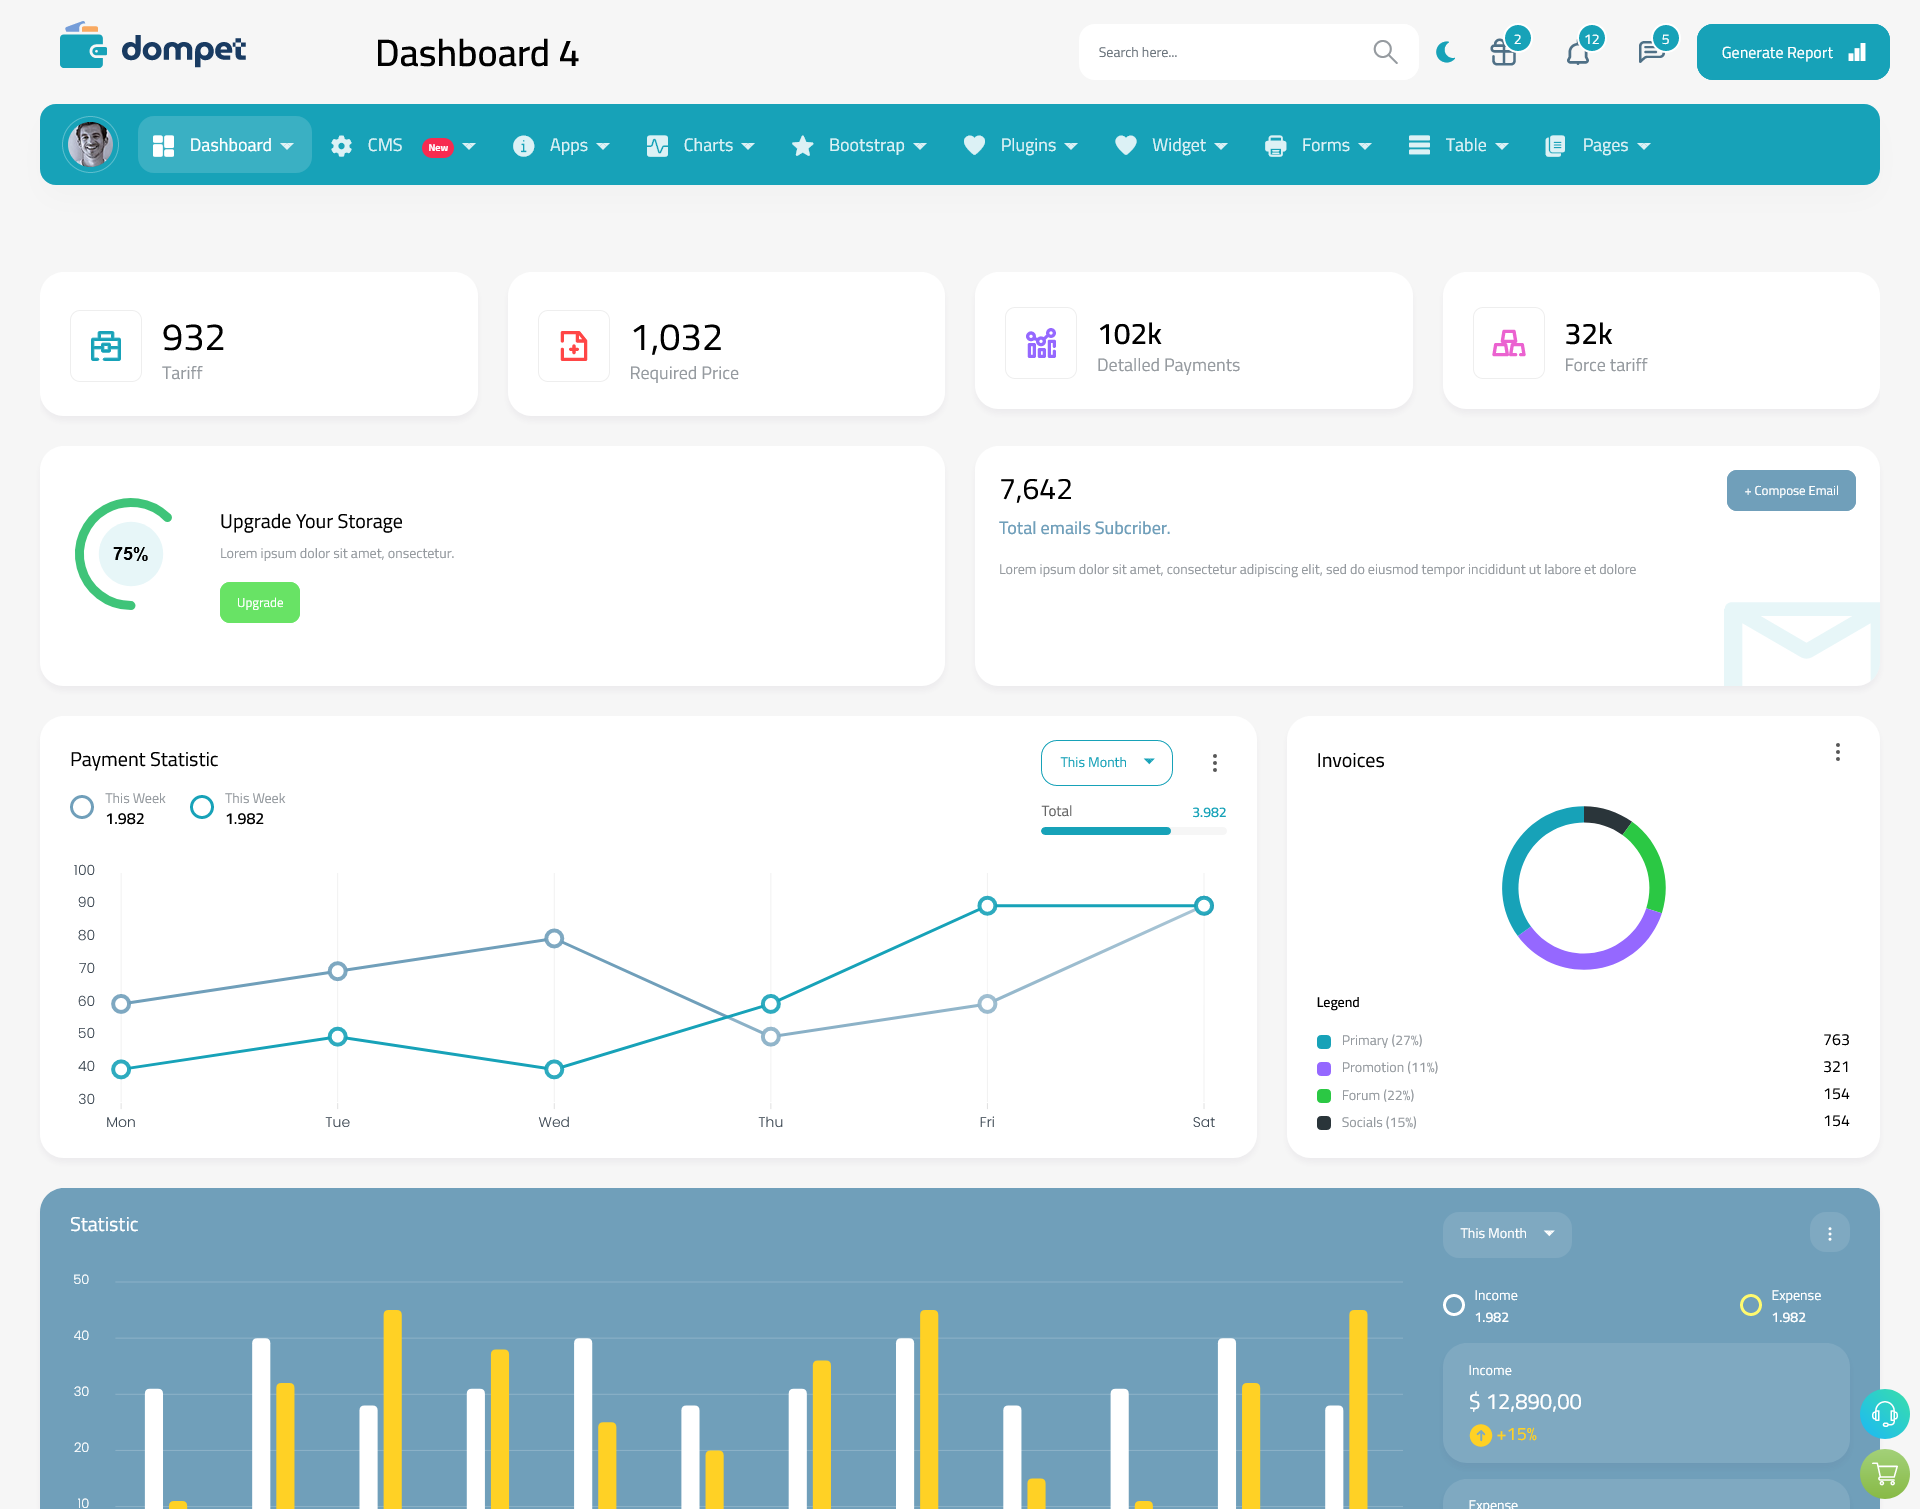Click the Compose Email button

(1789, 489)
